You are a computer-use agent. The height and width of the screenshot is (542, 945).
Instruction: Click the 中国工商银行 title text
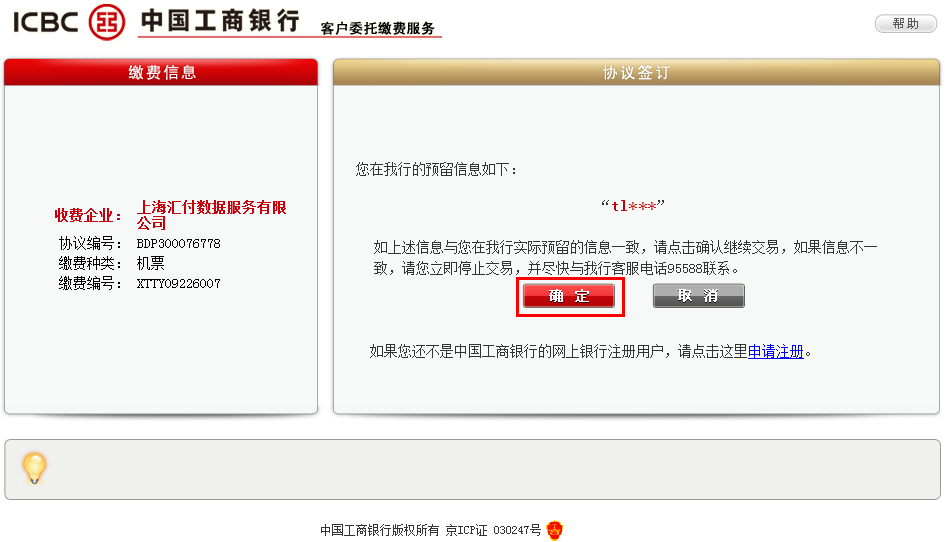(x=221, y=20)
